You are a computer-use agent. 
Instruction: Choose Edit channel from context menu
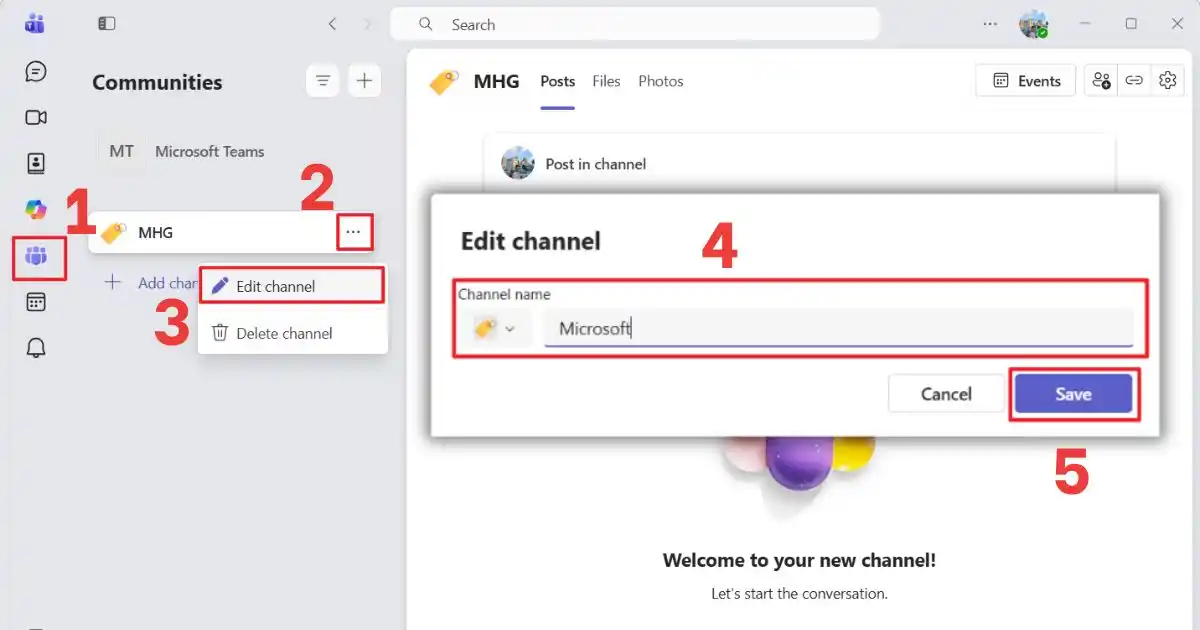(292, 286)
